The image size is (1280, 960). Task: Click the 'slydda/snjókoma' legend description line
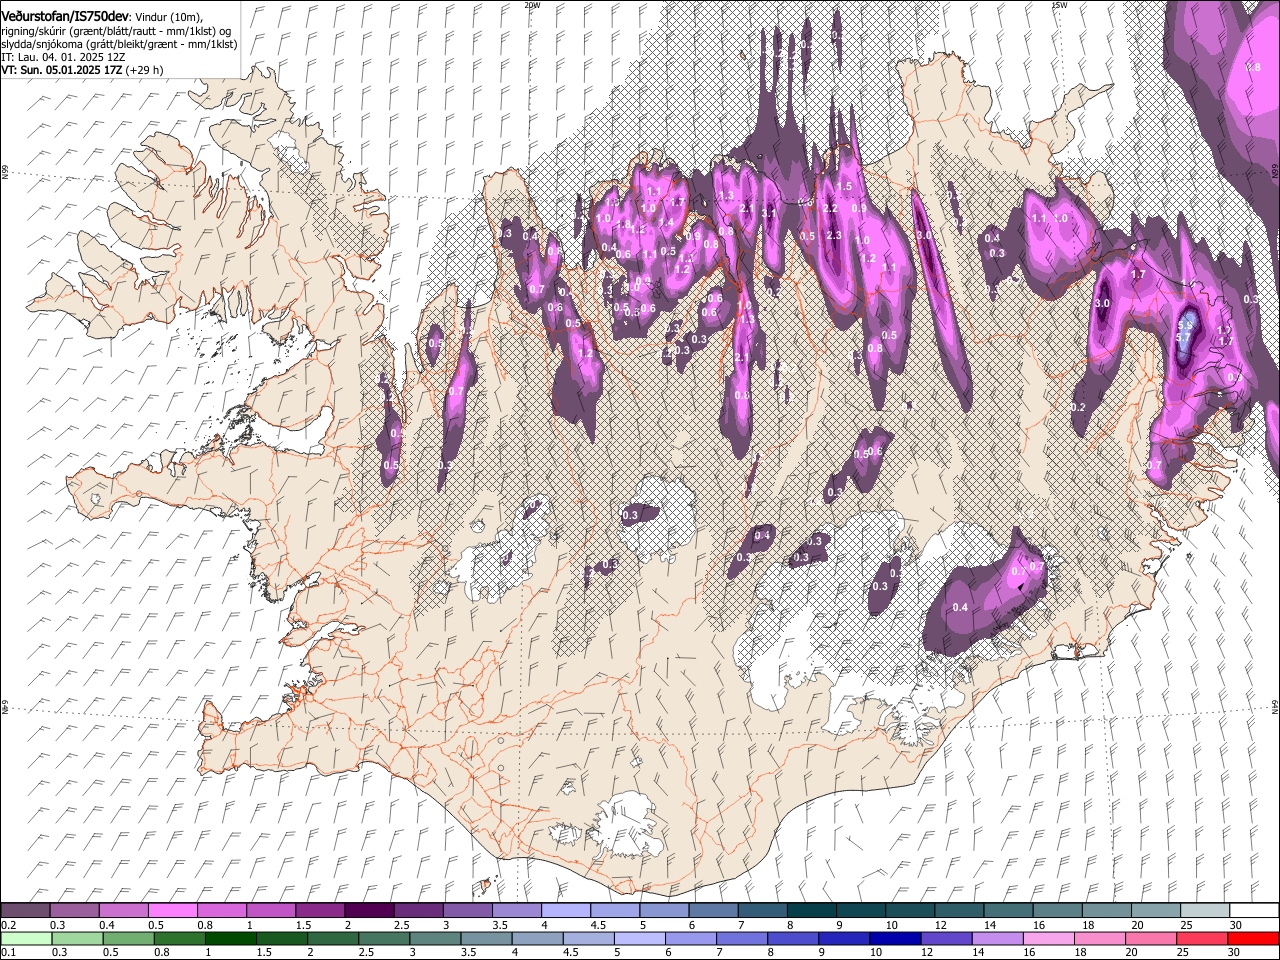point(119,44)
